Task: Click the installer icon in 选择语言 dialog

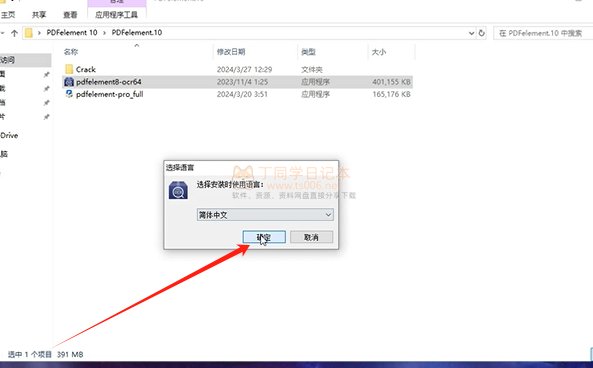Action: click(178, 190)
